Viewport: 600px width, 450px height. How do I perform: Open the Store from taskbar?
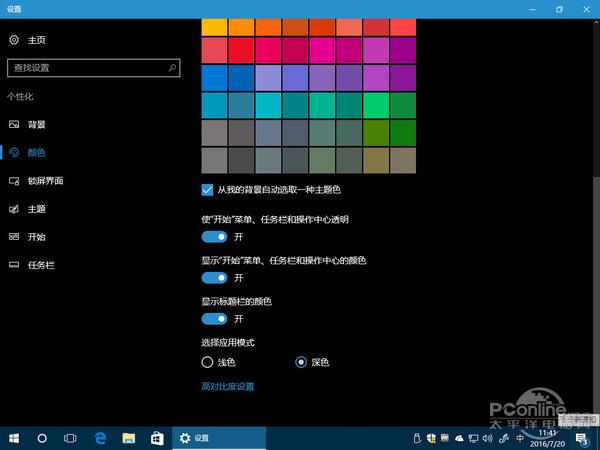click(157, 438)
